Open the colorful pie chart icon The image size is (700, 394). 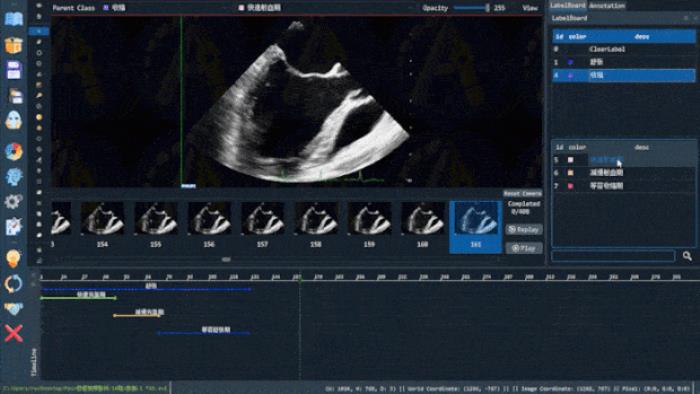pyautogui.click(x=13, y=152)
